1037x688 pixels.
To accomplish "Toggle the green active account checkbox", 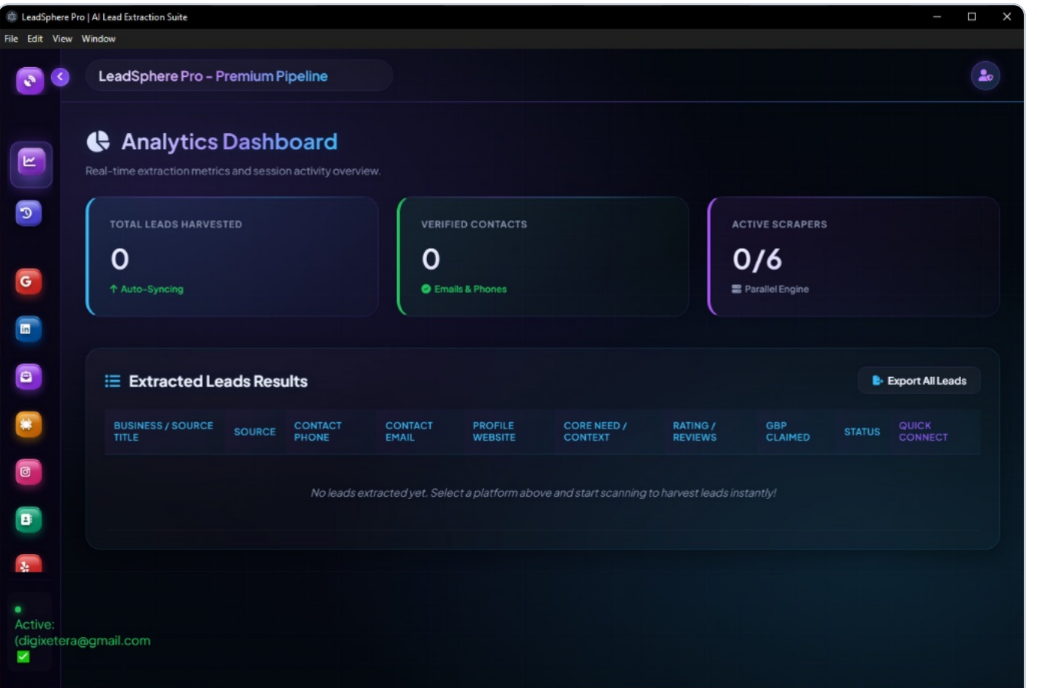I will coord(23,656).
